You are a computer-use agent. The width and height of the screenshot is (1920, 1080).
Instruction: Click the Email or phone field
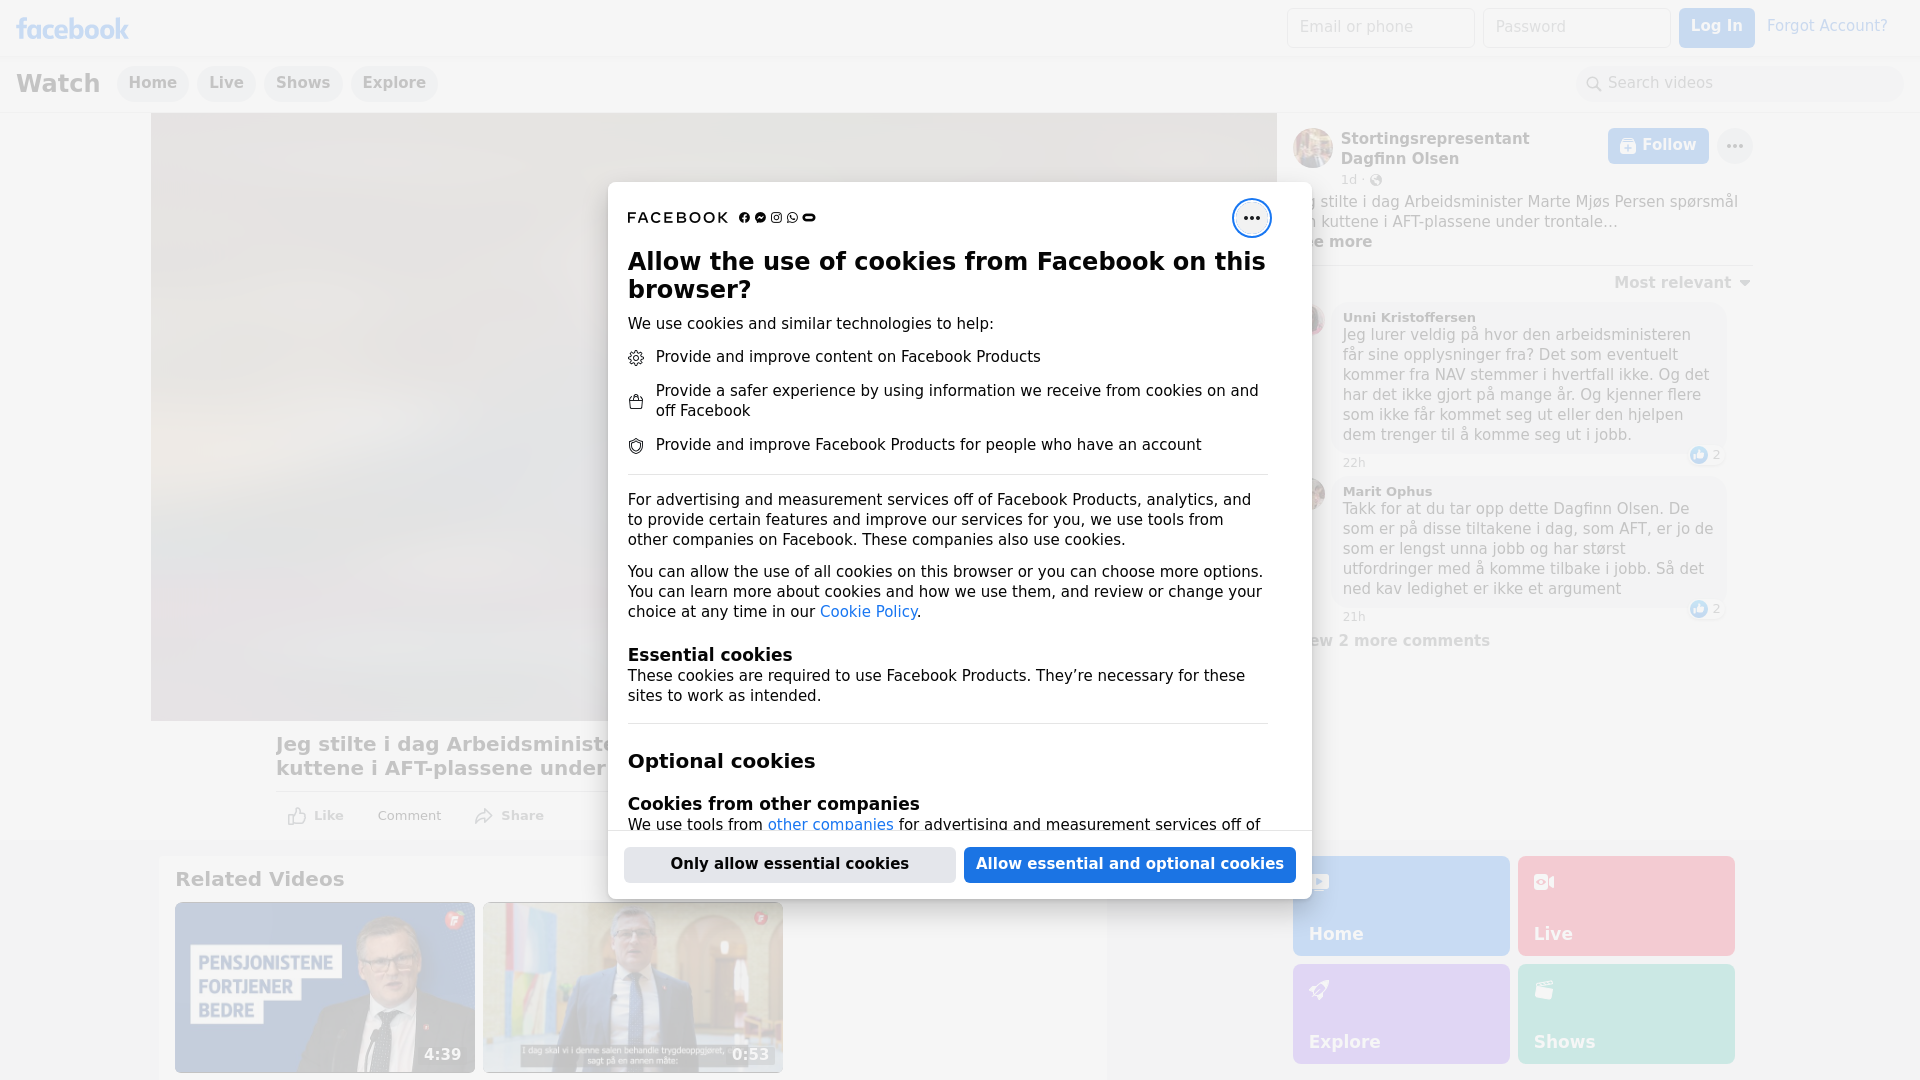click(x=1380, y=28)
